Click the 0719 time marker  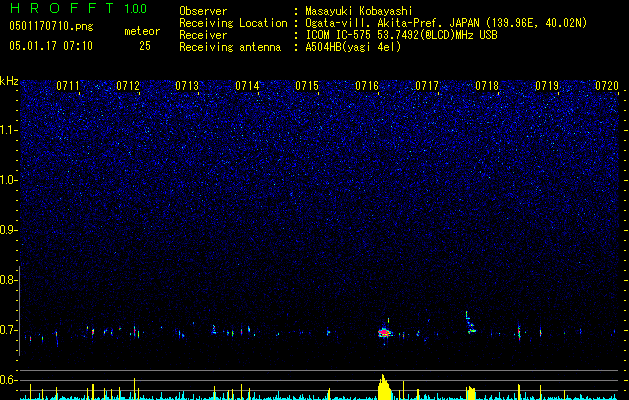(x=547, y=86)
